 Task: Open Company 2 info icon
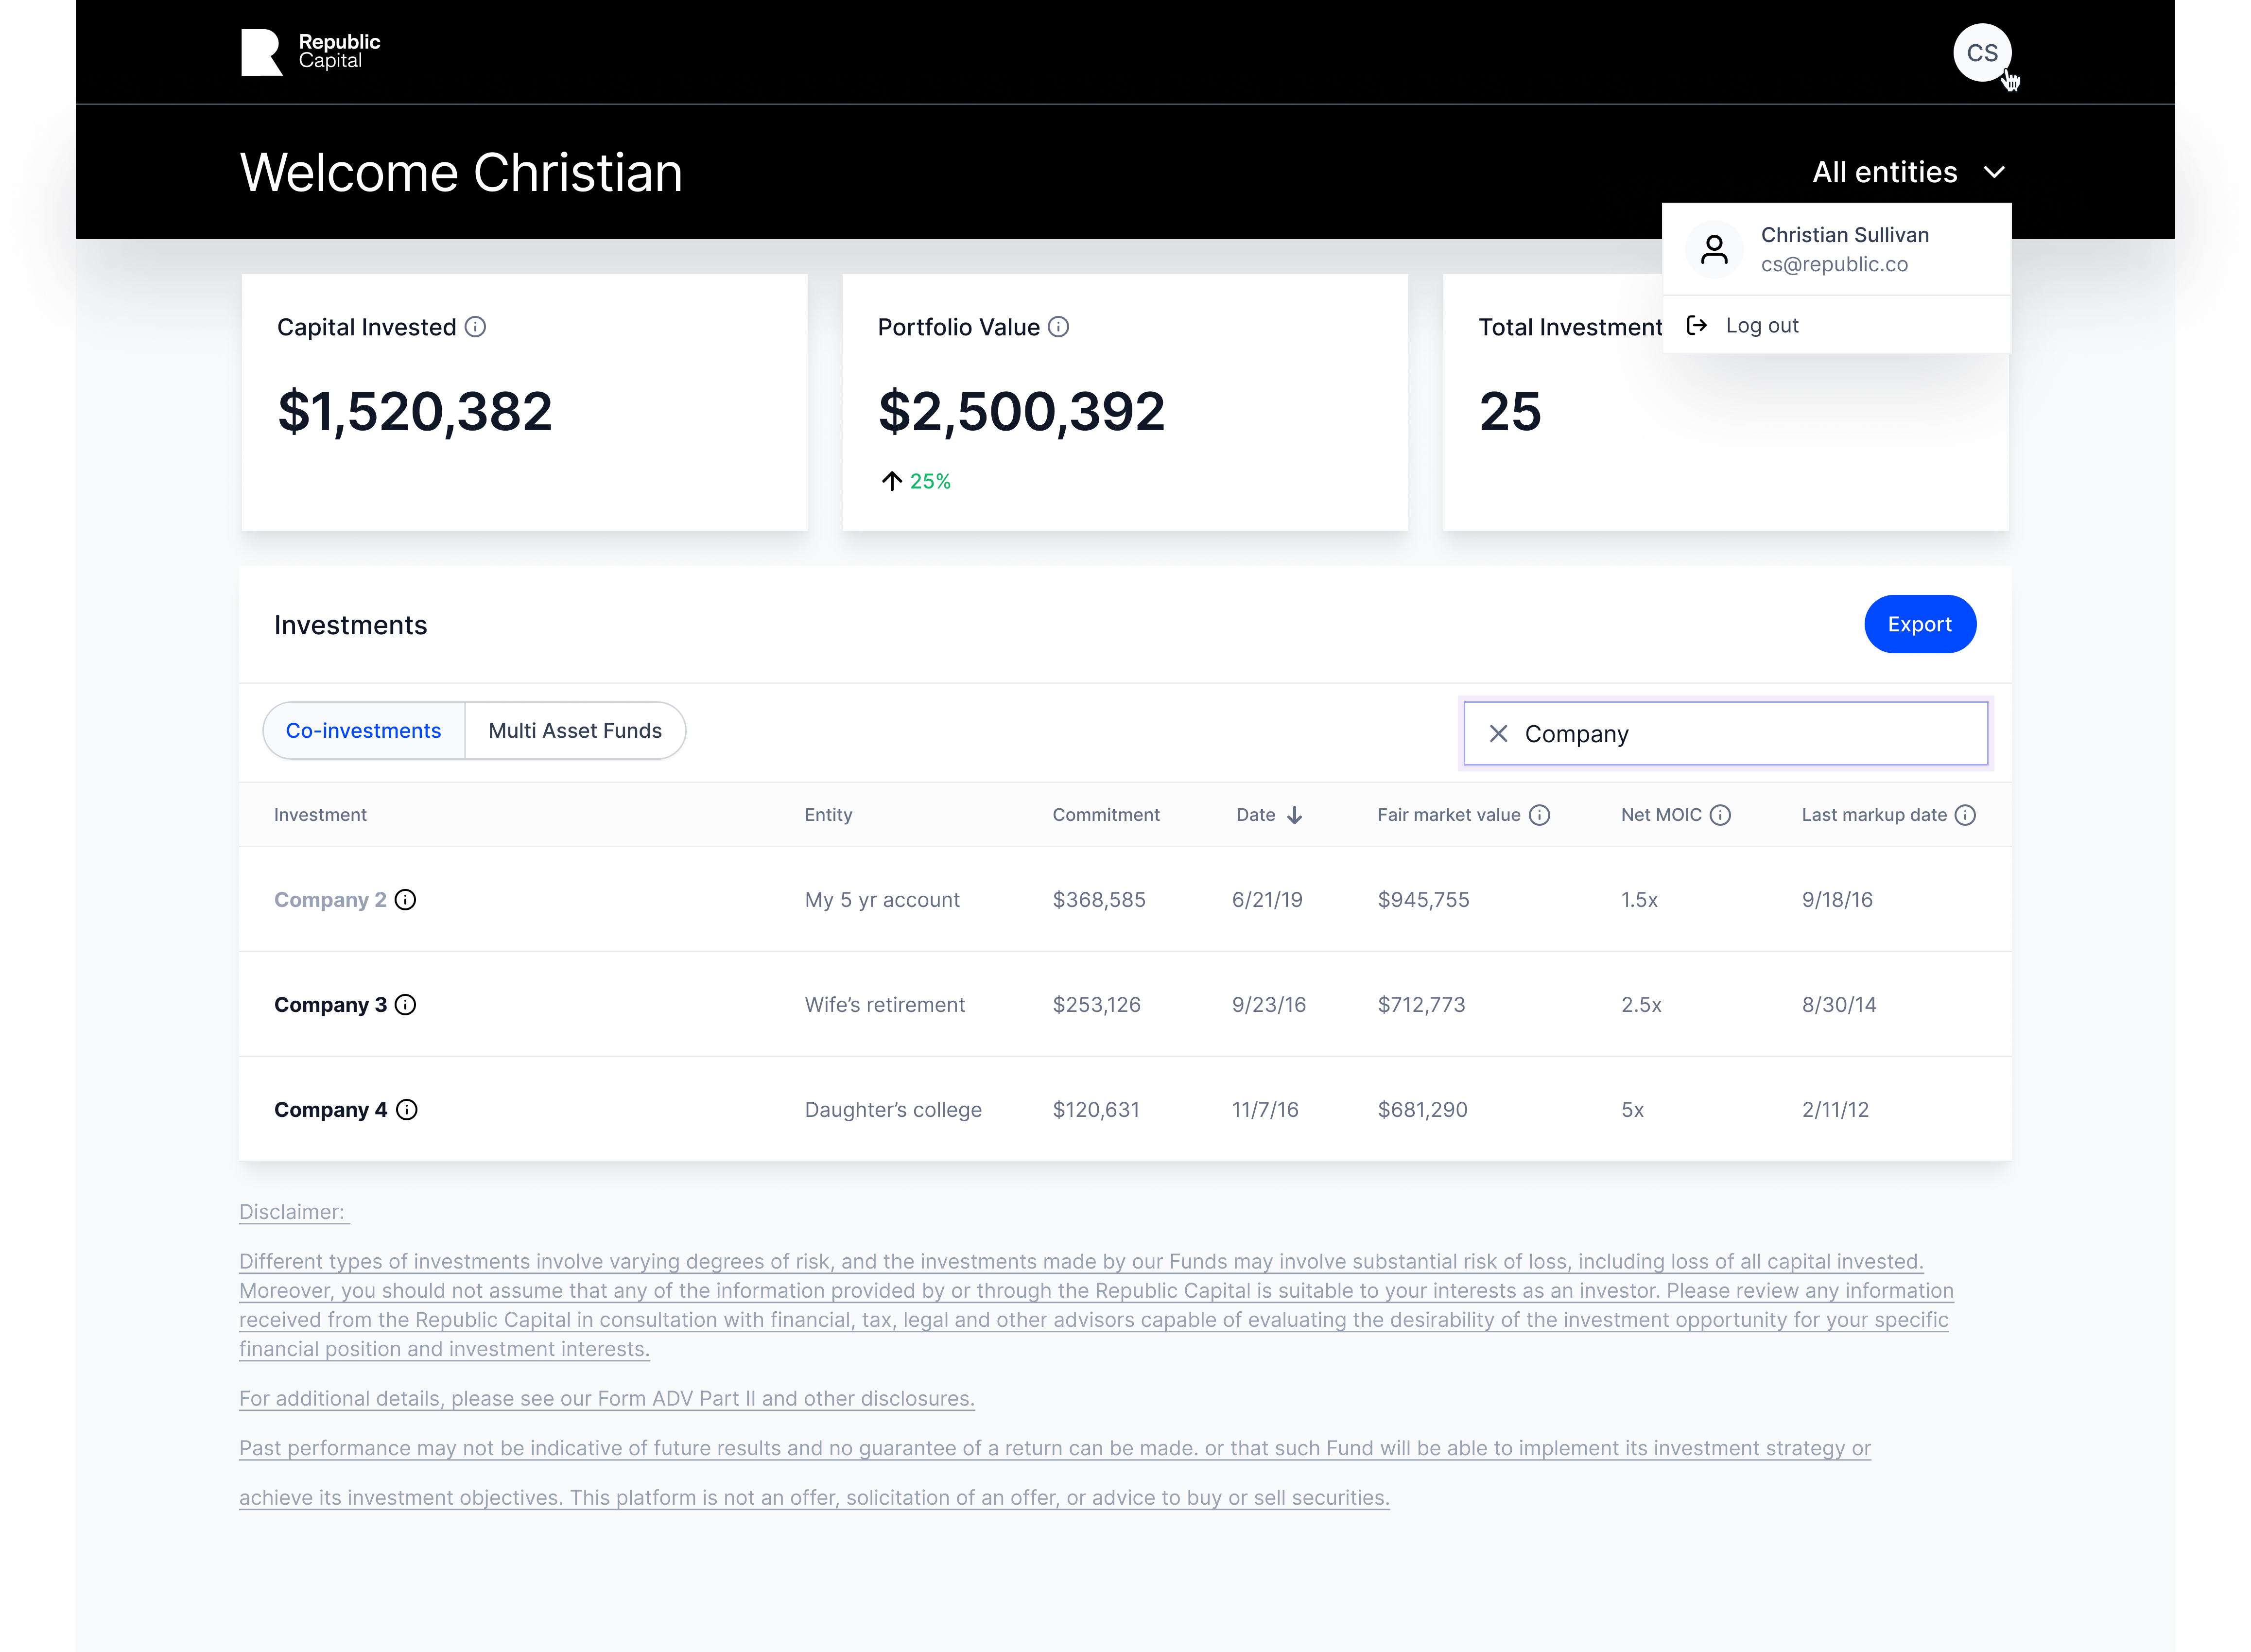(405, 900)
